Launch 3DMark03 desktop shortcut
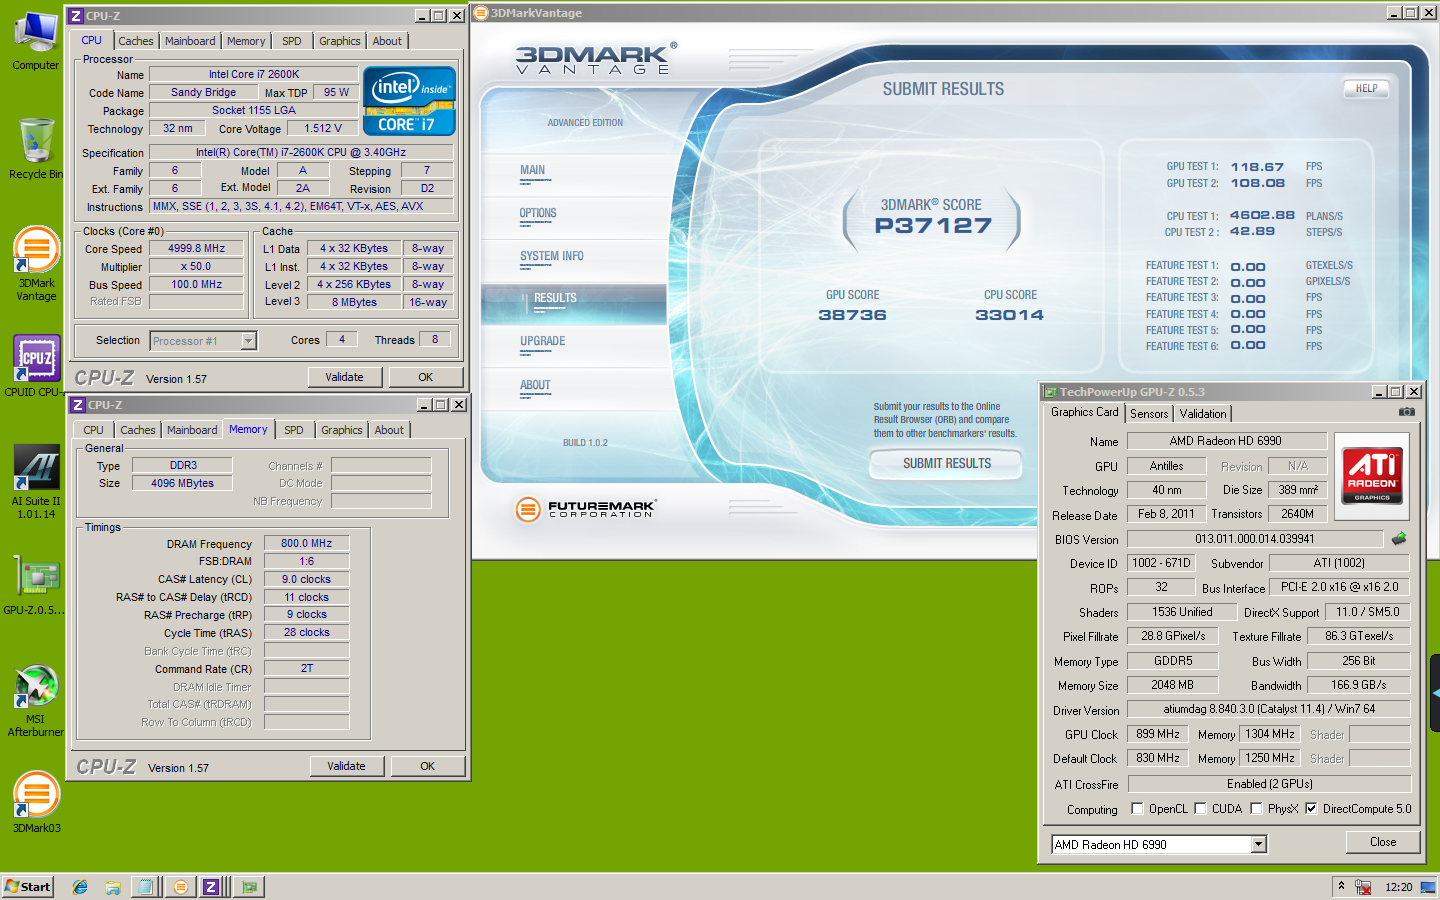 click(36, 800)
